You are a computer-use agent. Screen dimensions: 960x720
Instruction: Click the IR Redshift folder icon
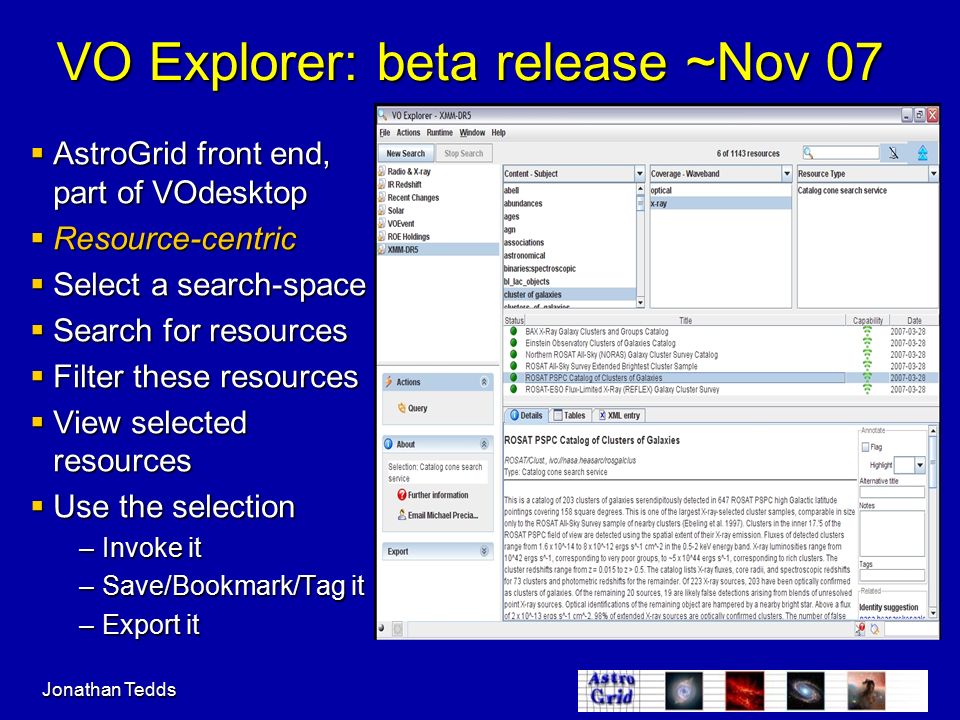tap(381, 184)
